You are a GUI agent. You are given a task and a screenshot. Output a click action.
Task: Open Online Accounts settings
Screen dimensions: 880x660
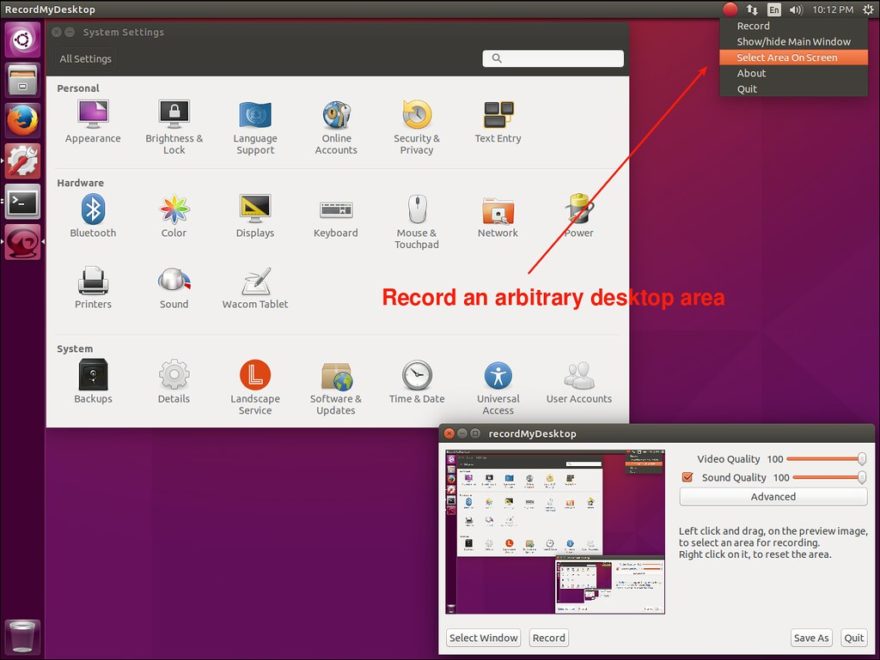tap(336, 127)
